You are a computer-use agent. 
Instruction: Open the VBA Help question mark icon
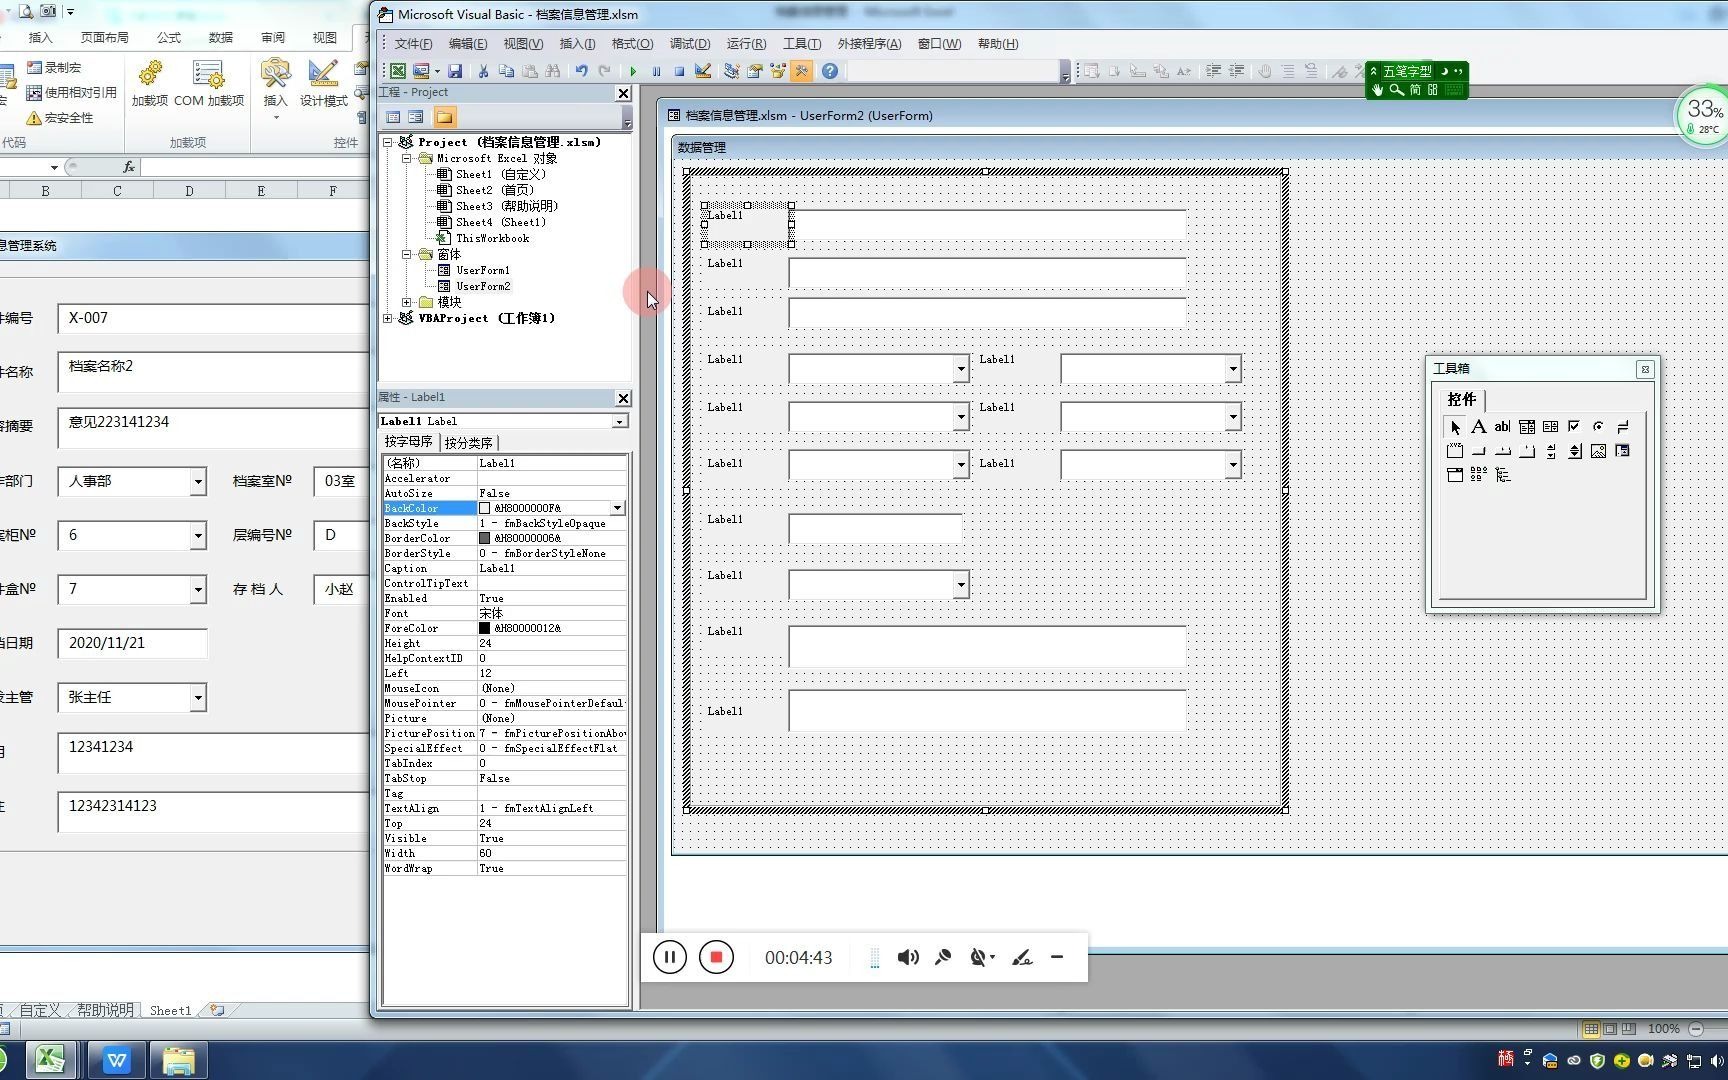tap(829, 71)
